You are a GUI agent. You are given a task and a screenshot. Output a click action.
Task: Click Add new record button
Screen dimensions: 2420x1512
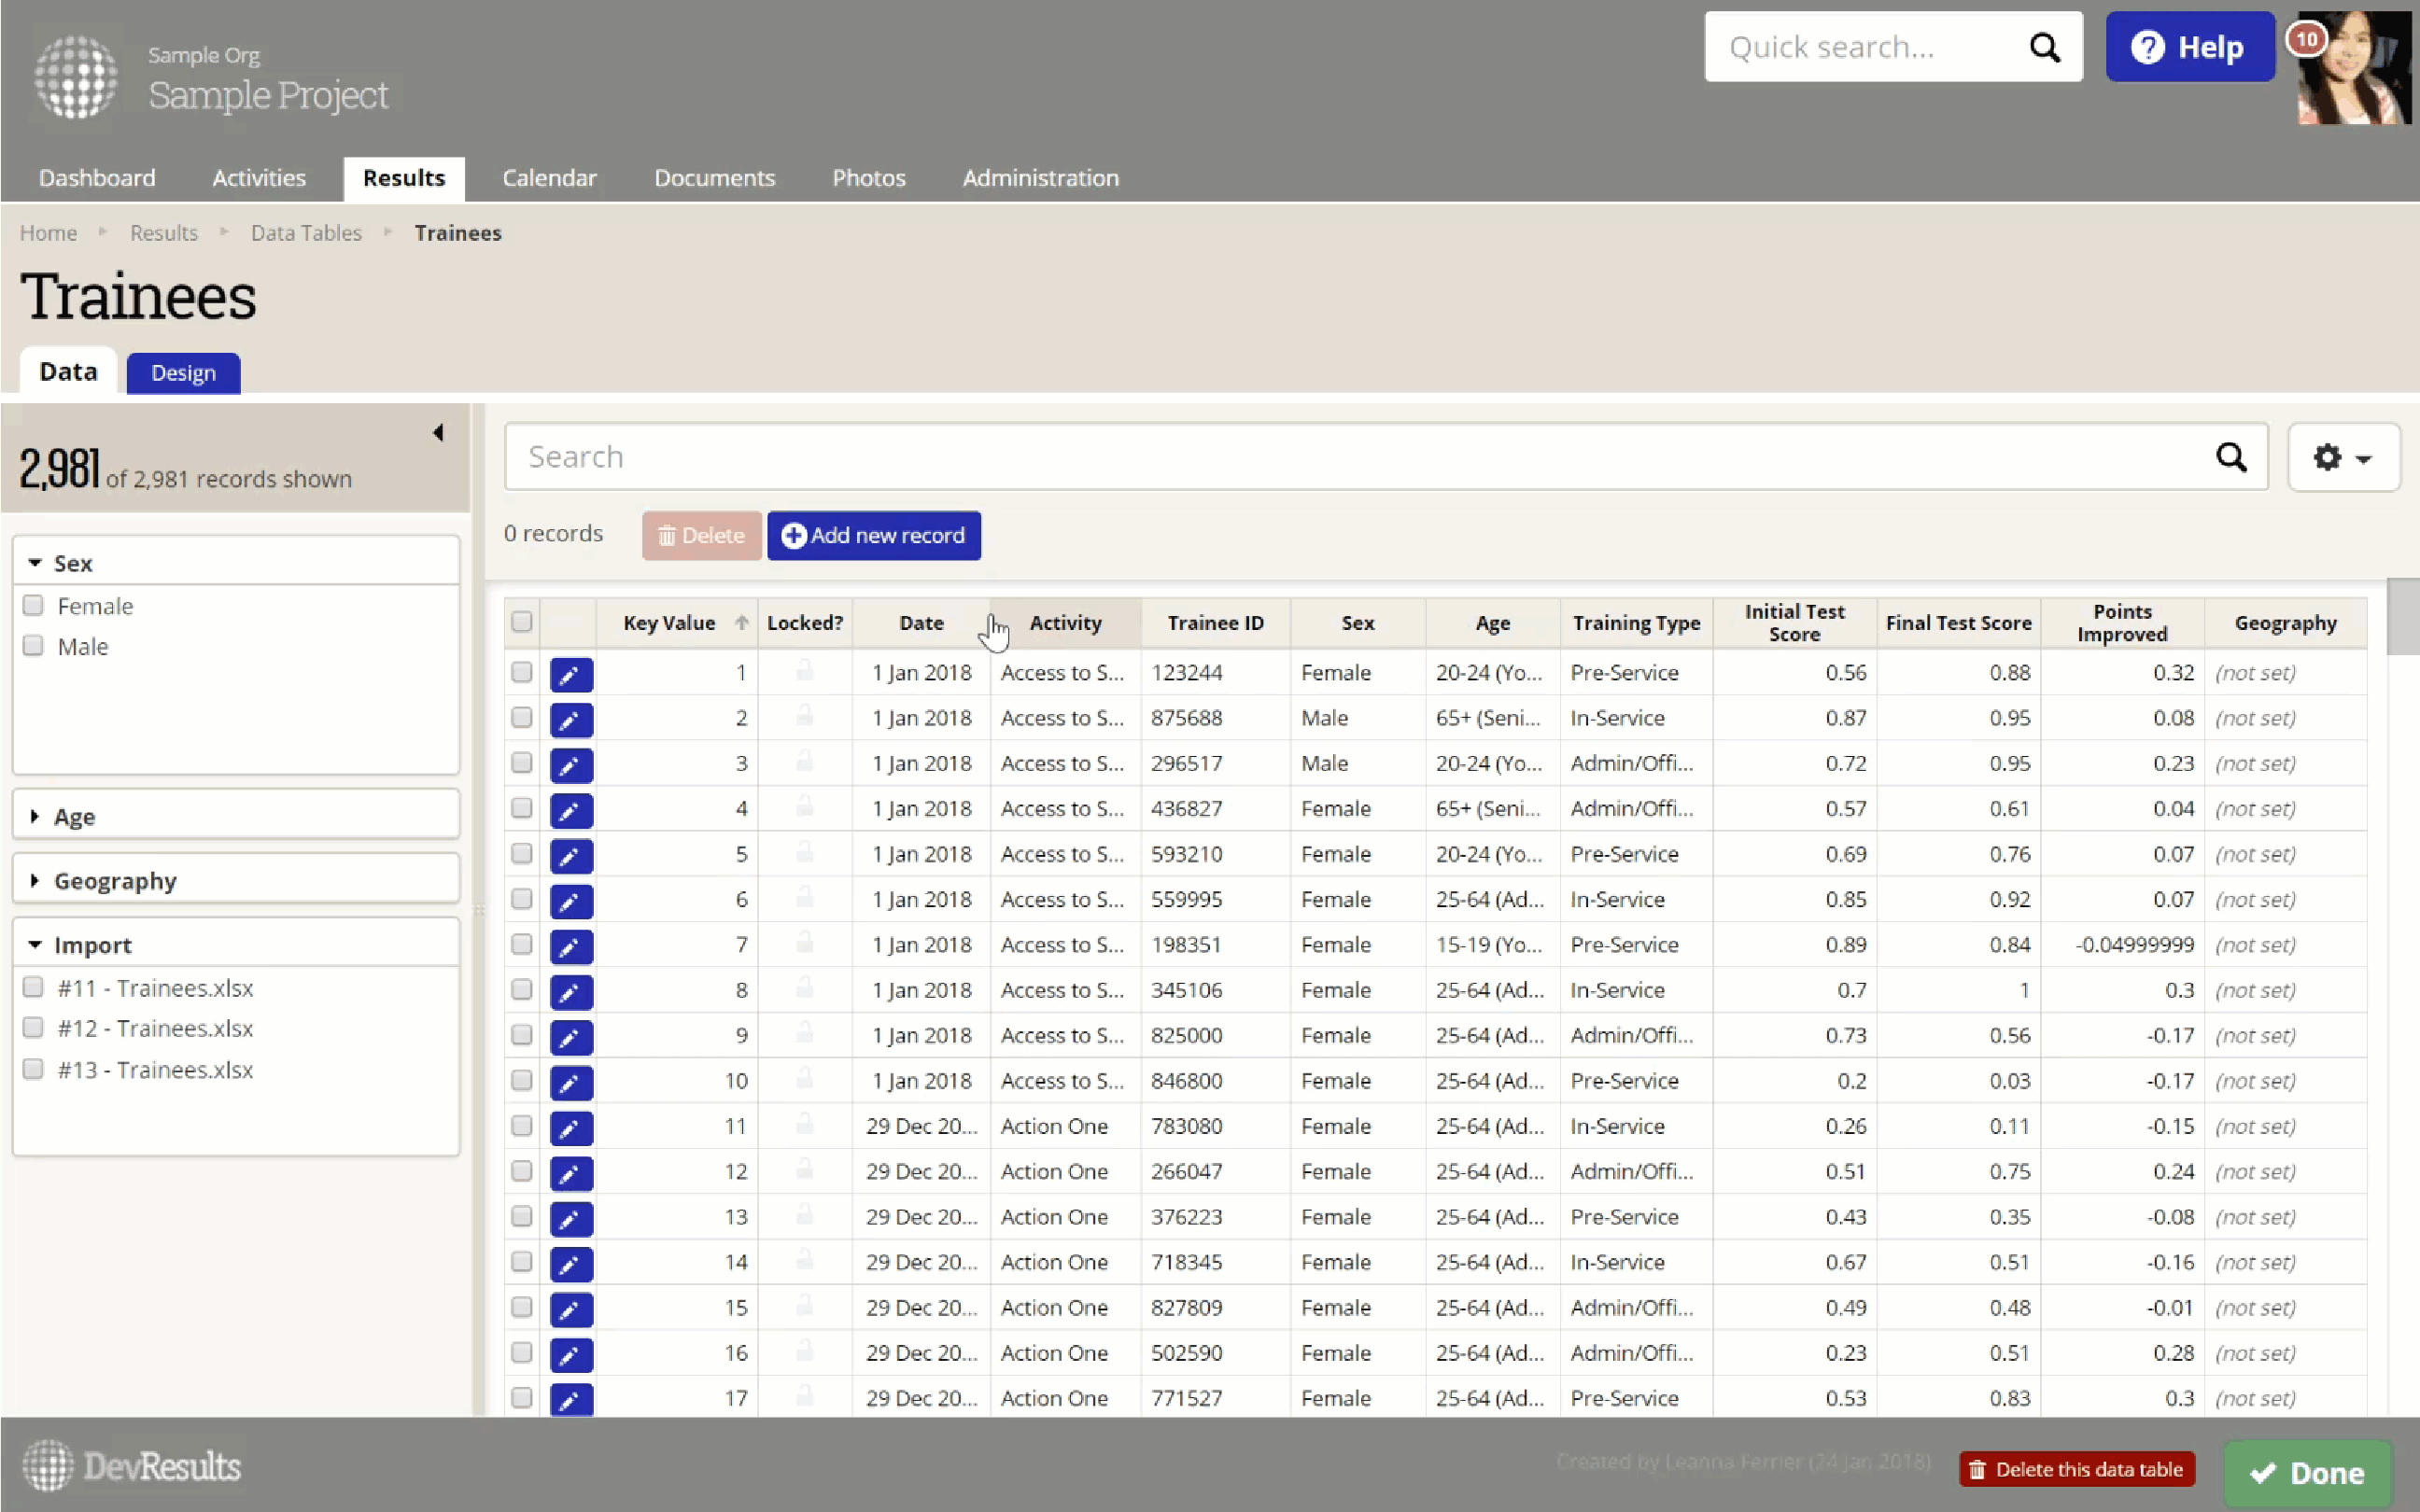pyautogui.click(x=873, y=535)
